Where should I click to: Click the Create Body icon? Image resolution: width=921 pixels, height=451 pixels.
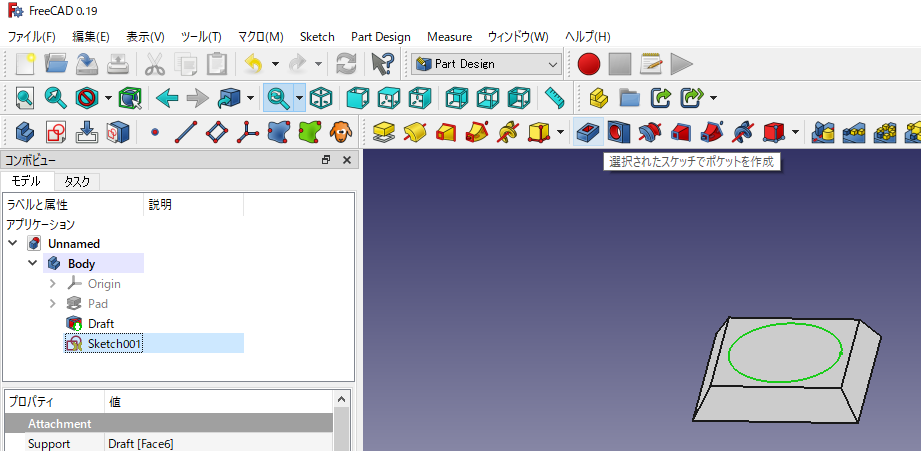click(x=25, y=132)
